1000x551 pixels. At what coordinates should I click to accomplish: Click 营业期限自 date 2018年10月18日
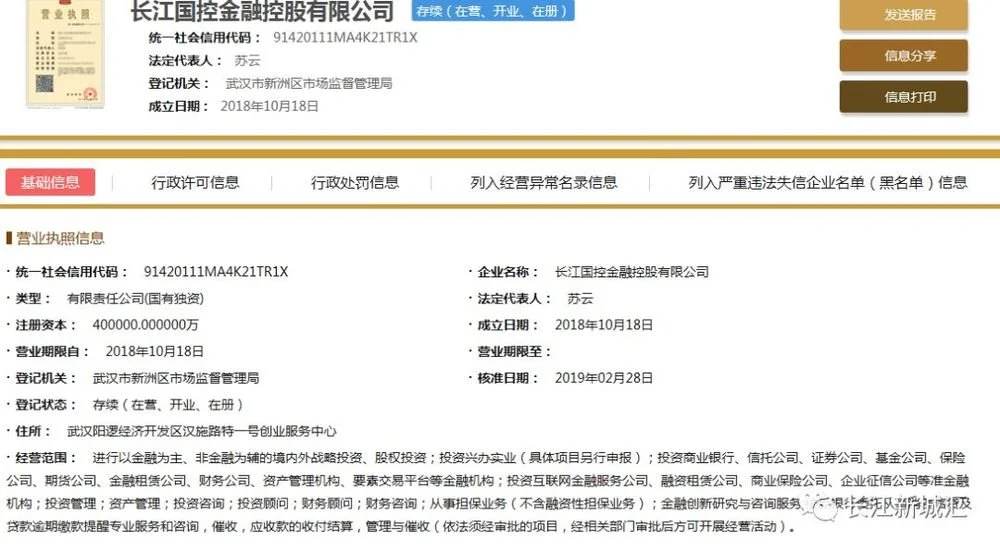pos(154,351)
